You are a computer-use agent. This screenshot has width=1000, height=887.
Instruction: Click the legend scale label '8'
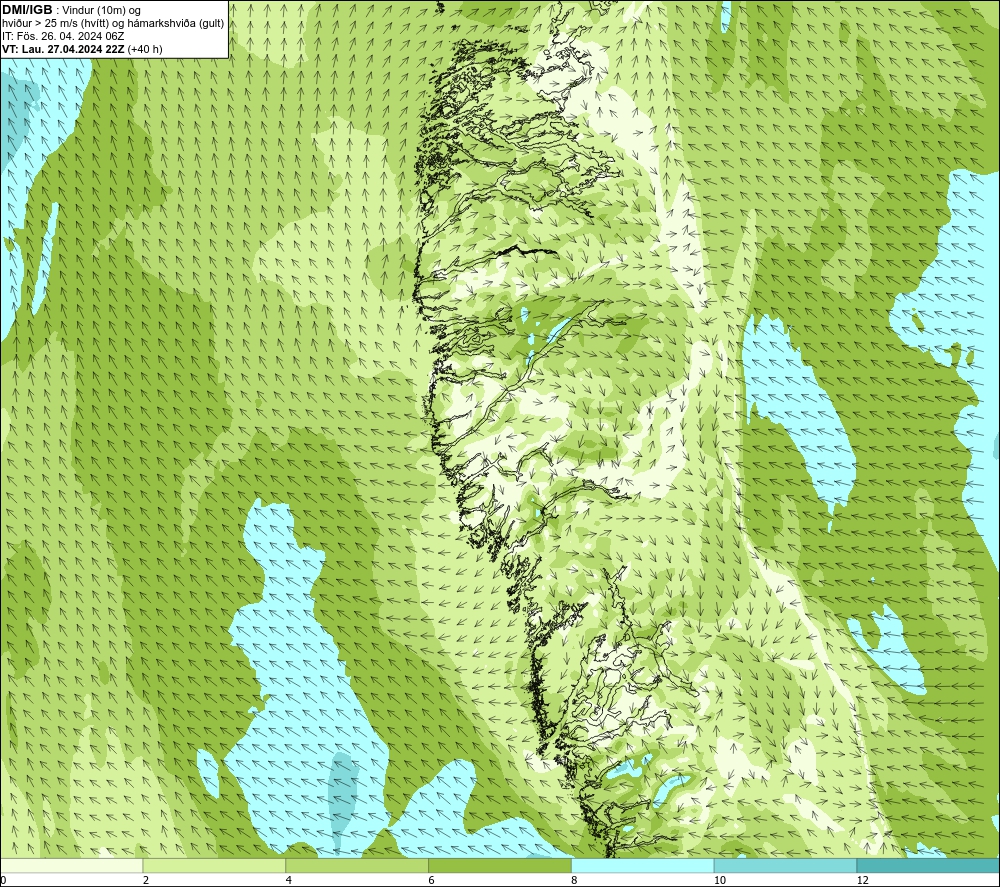pyautogui.click(x=575, y=880)
